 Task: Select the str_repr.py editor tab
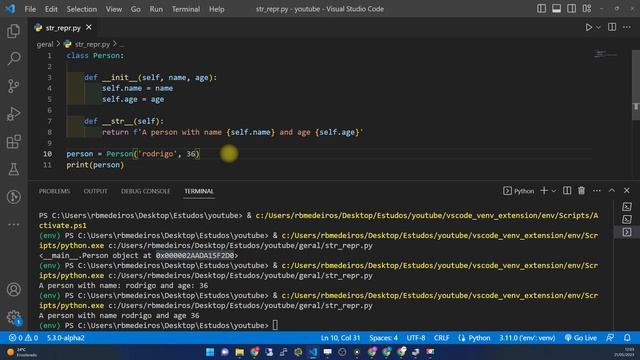coord(63,28)
